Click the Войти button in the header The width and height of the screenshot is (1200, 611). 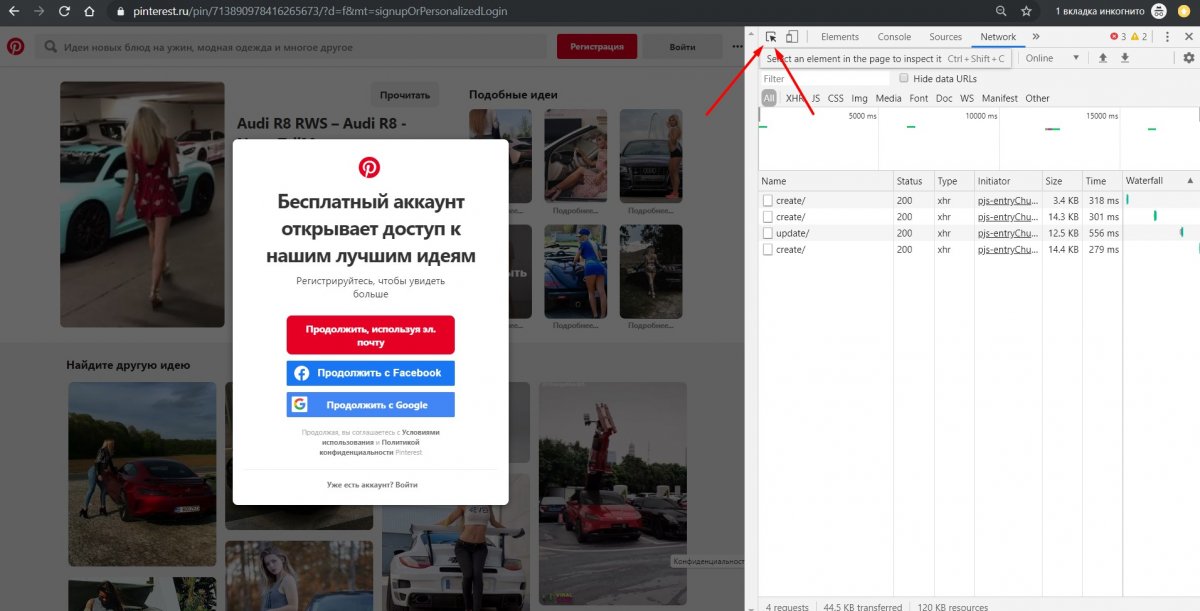click(683, 47)
